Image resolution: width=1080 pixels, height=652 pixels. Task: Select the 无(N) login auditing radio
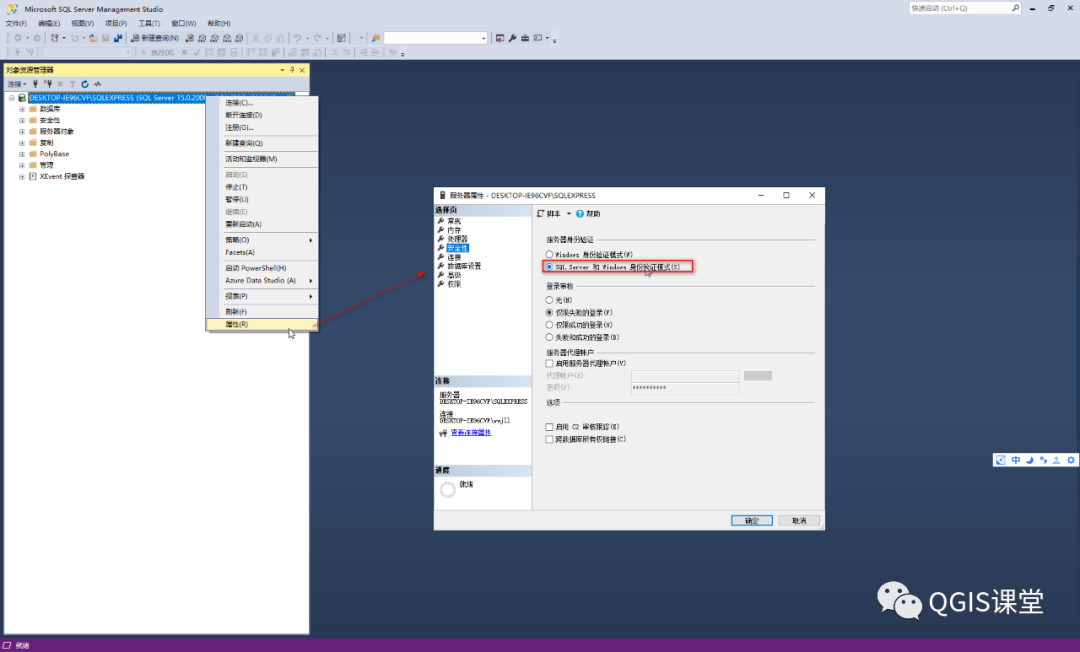(x=549, y=300)
